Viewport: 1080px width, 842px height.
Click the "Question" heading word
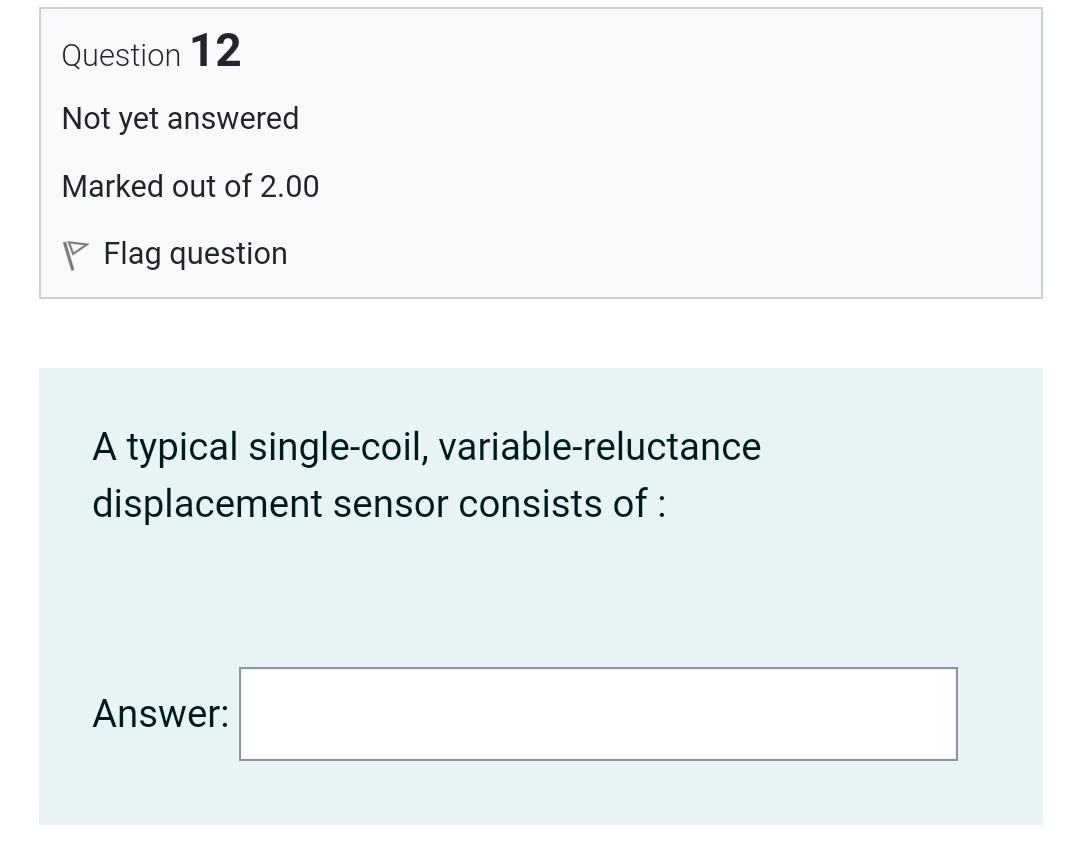[x=121, y=55]
